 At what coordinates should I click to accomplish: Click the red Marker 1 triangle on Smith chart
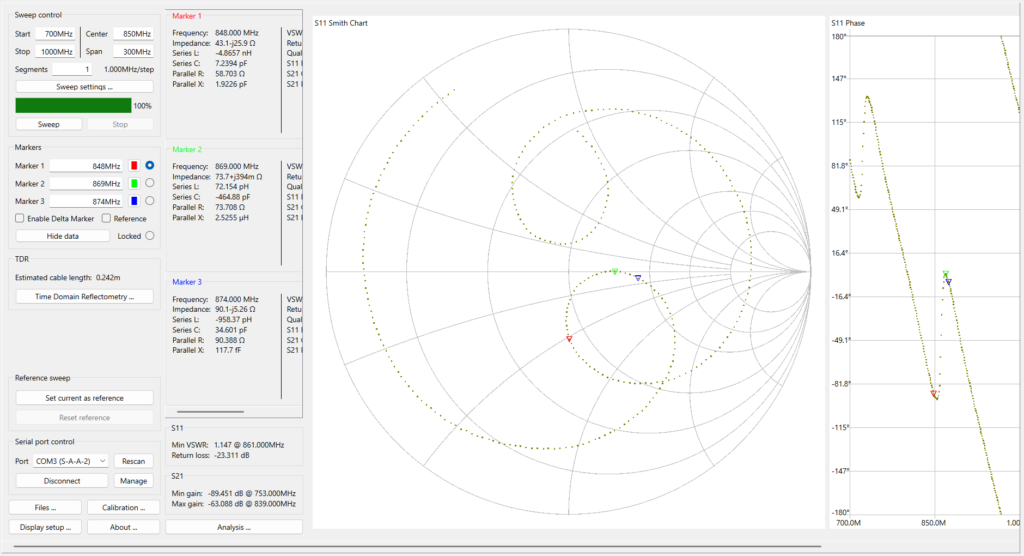[x=569, y=339]
